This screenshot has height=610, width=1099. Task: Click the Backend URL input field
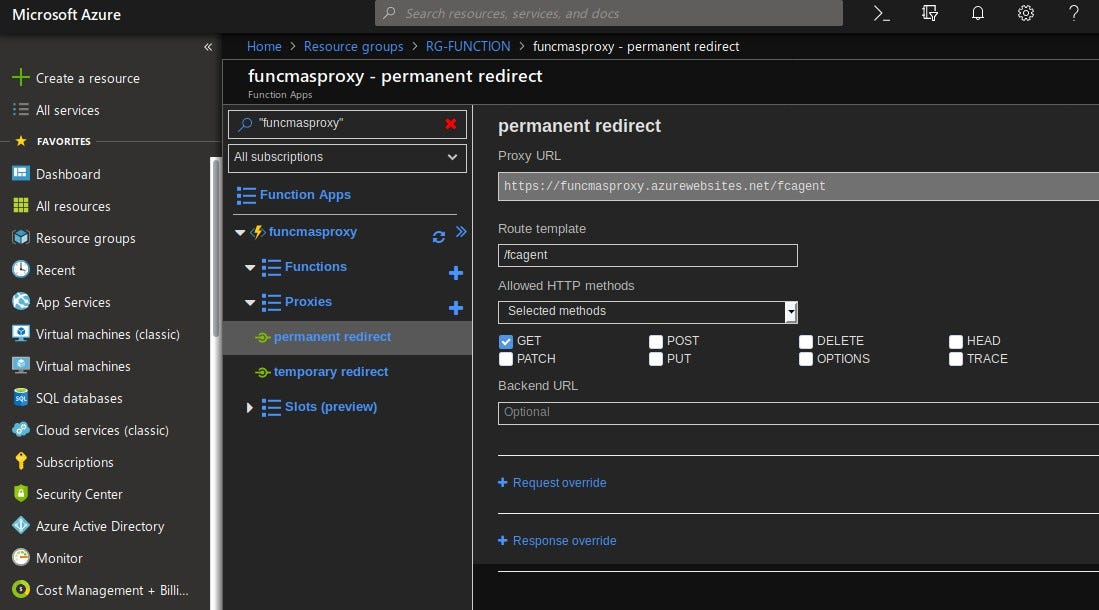(x=798, y=413)
